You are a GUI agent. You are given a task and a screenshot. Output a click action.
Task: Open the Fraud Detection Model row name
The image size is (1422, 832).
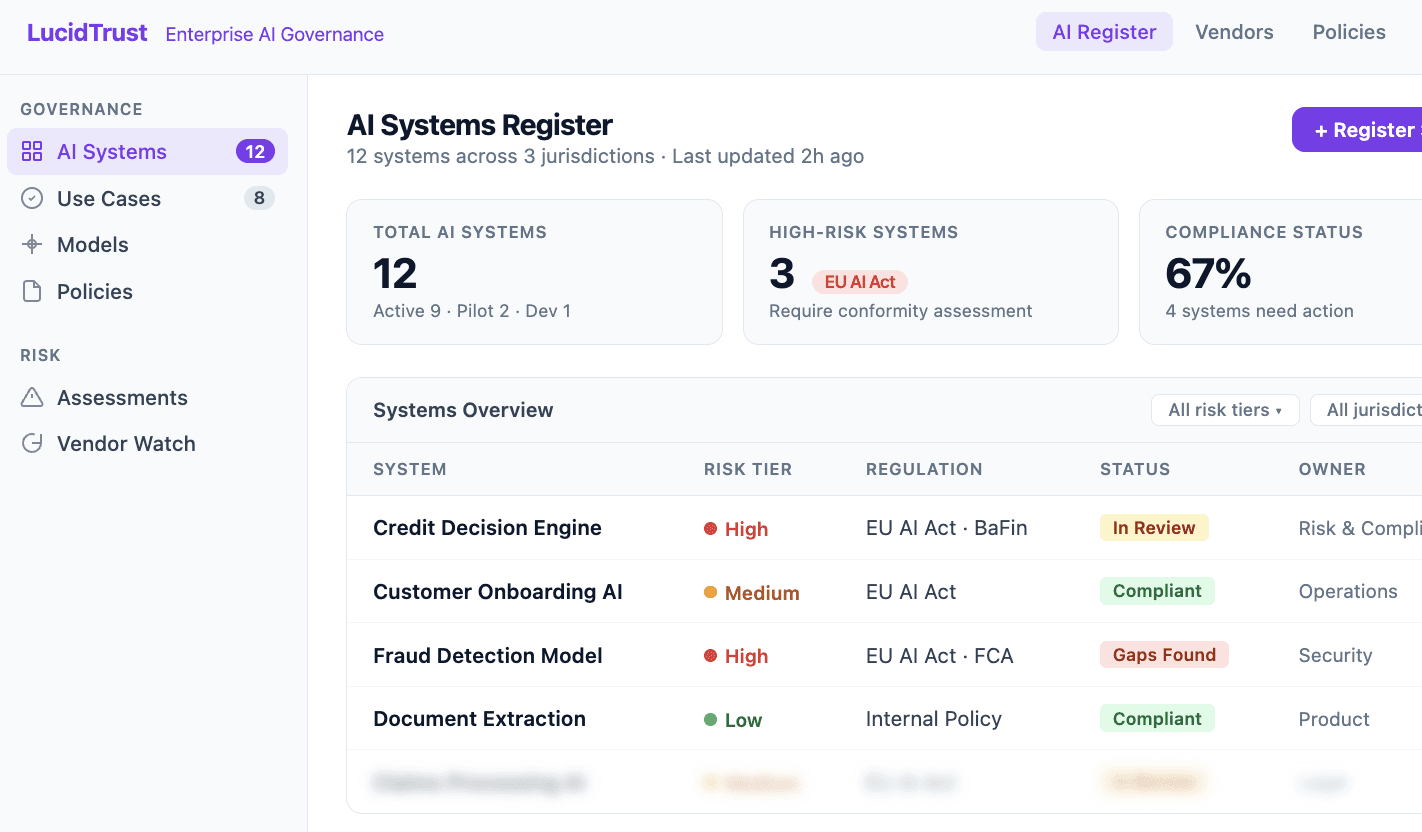click(x=488, y=656)
